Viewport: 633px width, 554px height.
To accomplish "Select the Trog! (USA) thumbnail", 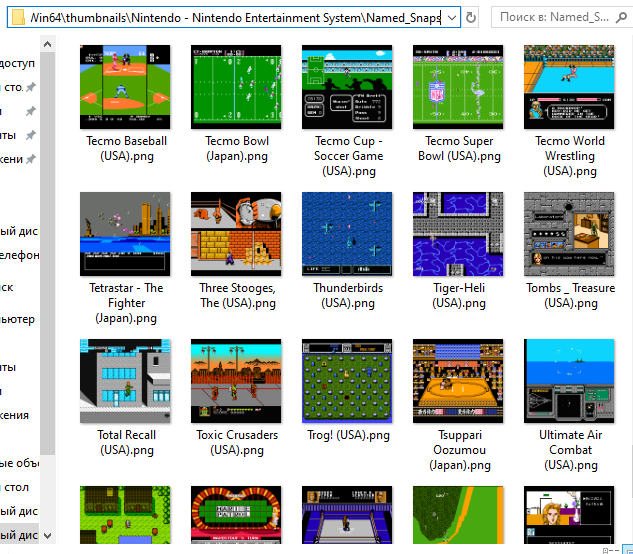I will (x=347, y=381).
